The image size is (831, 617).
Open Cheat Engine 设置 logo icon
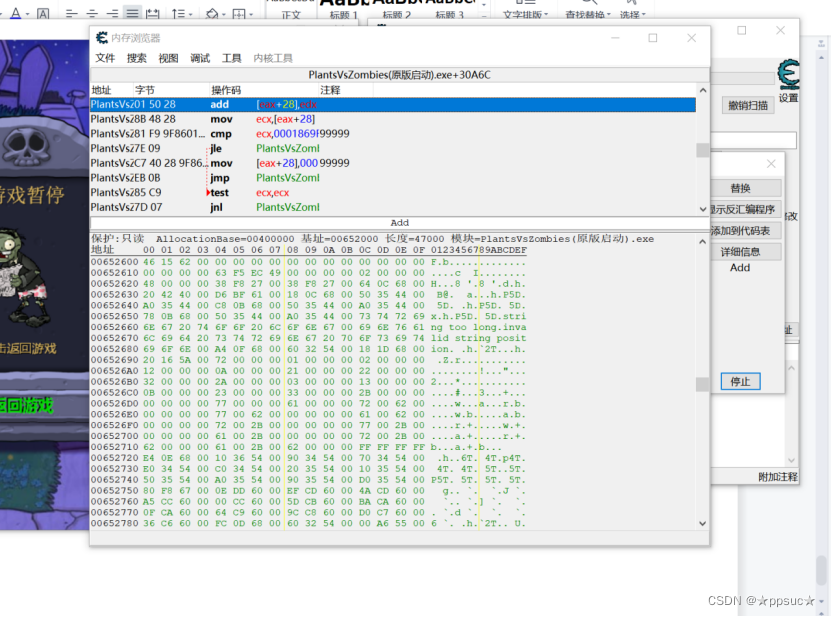[788, 74]
